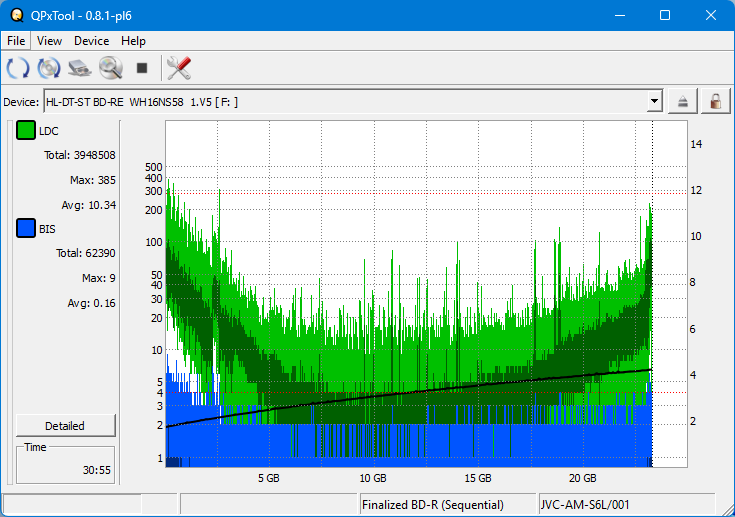Toggle the drive lock padlock icon

tap(715, 101)
